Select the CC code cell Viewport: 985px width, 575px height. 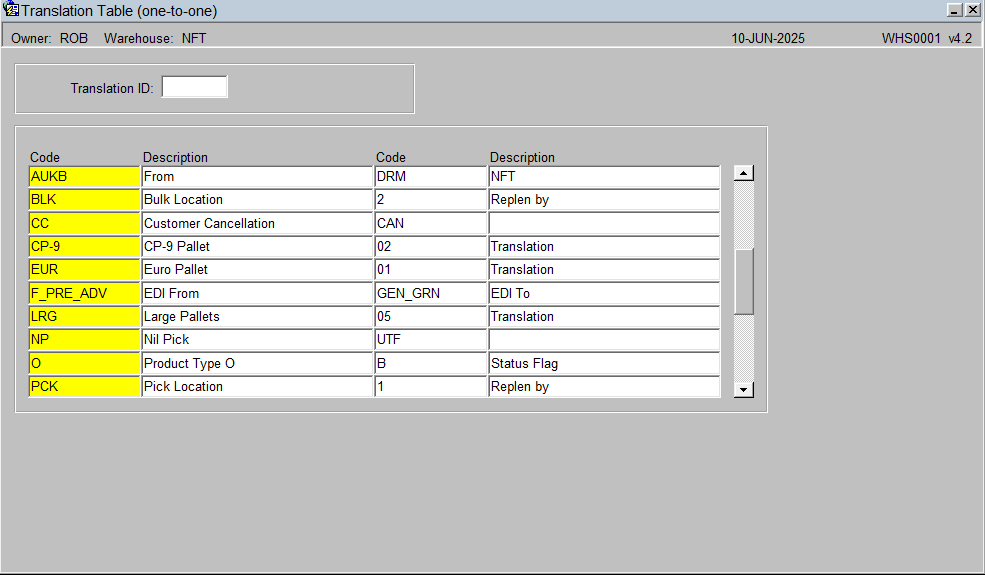tap(84, 223)
